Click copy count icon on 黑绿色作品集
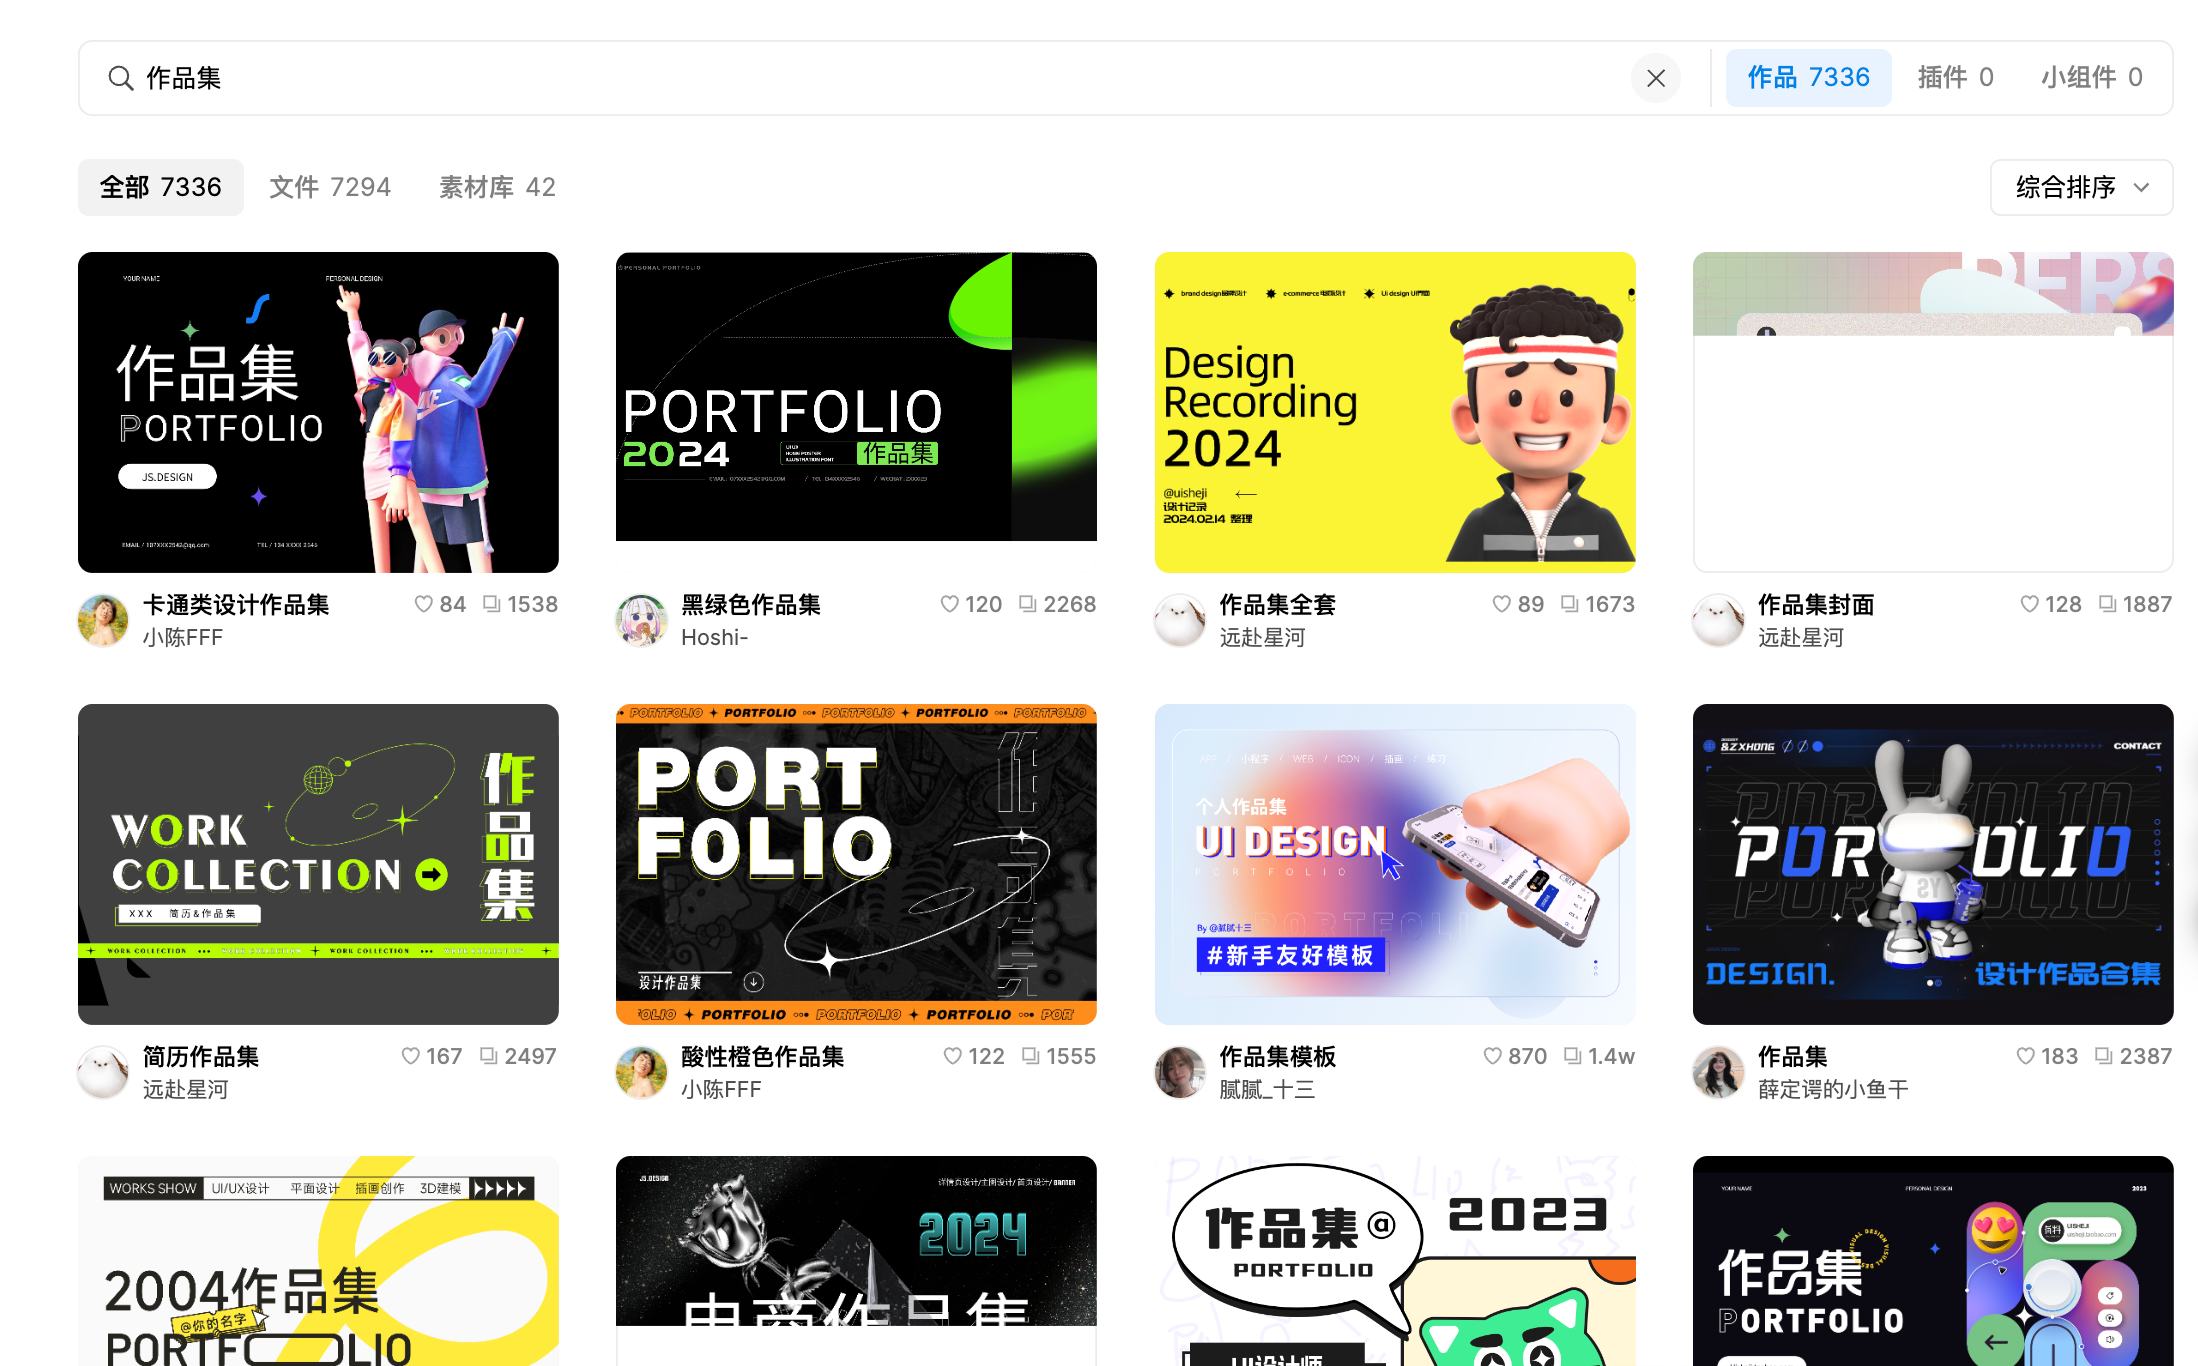 [x=1028, y=604]
